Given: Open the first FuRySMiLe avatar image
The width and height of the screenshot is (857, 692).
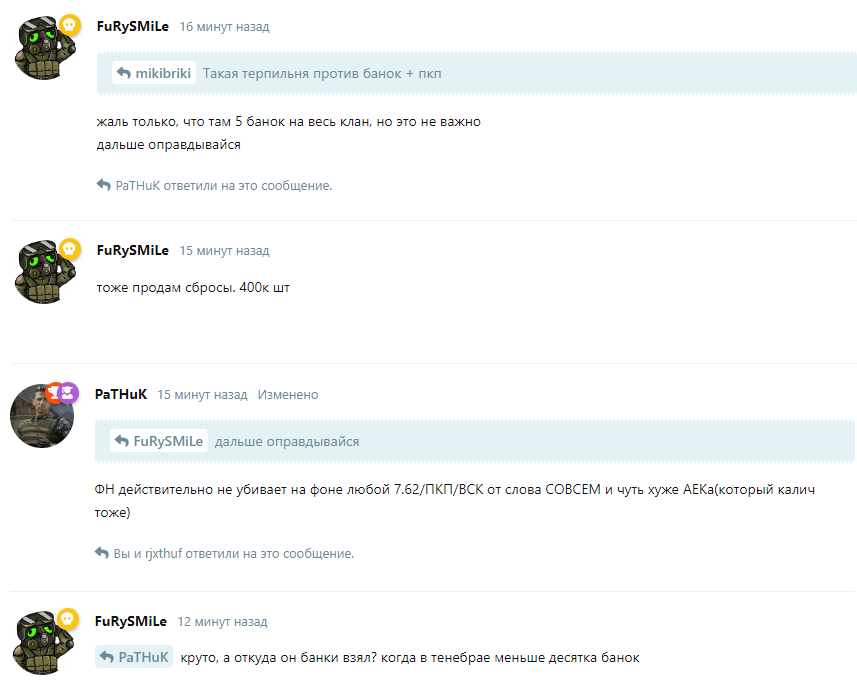Looking at the screenshot, I should [45, 48].
